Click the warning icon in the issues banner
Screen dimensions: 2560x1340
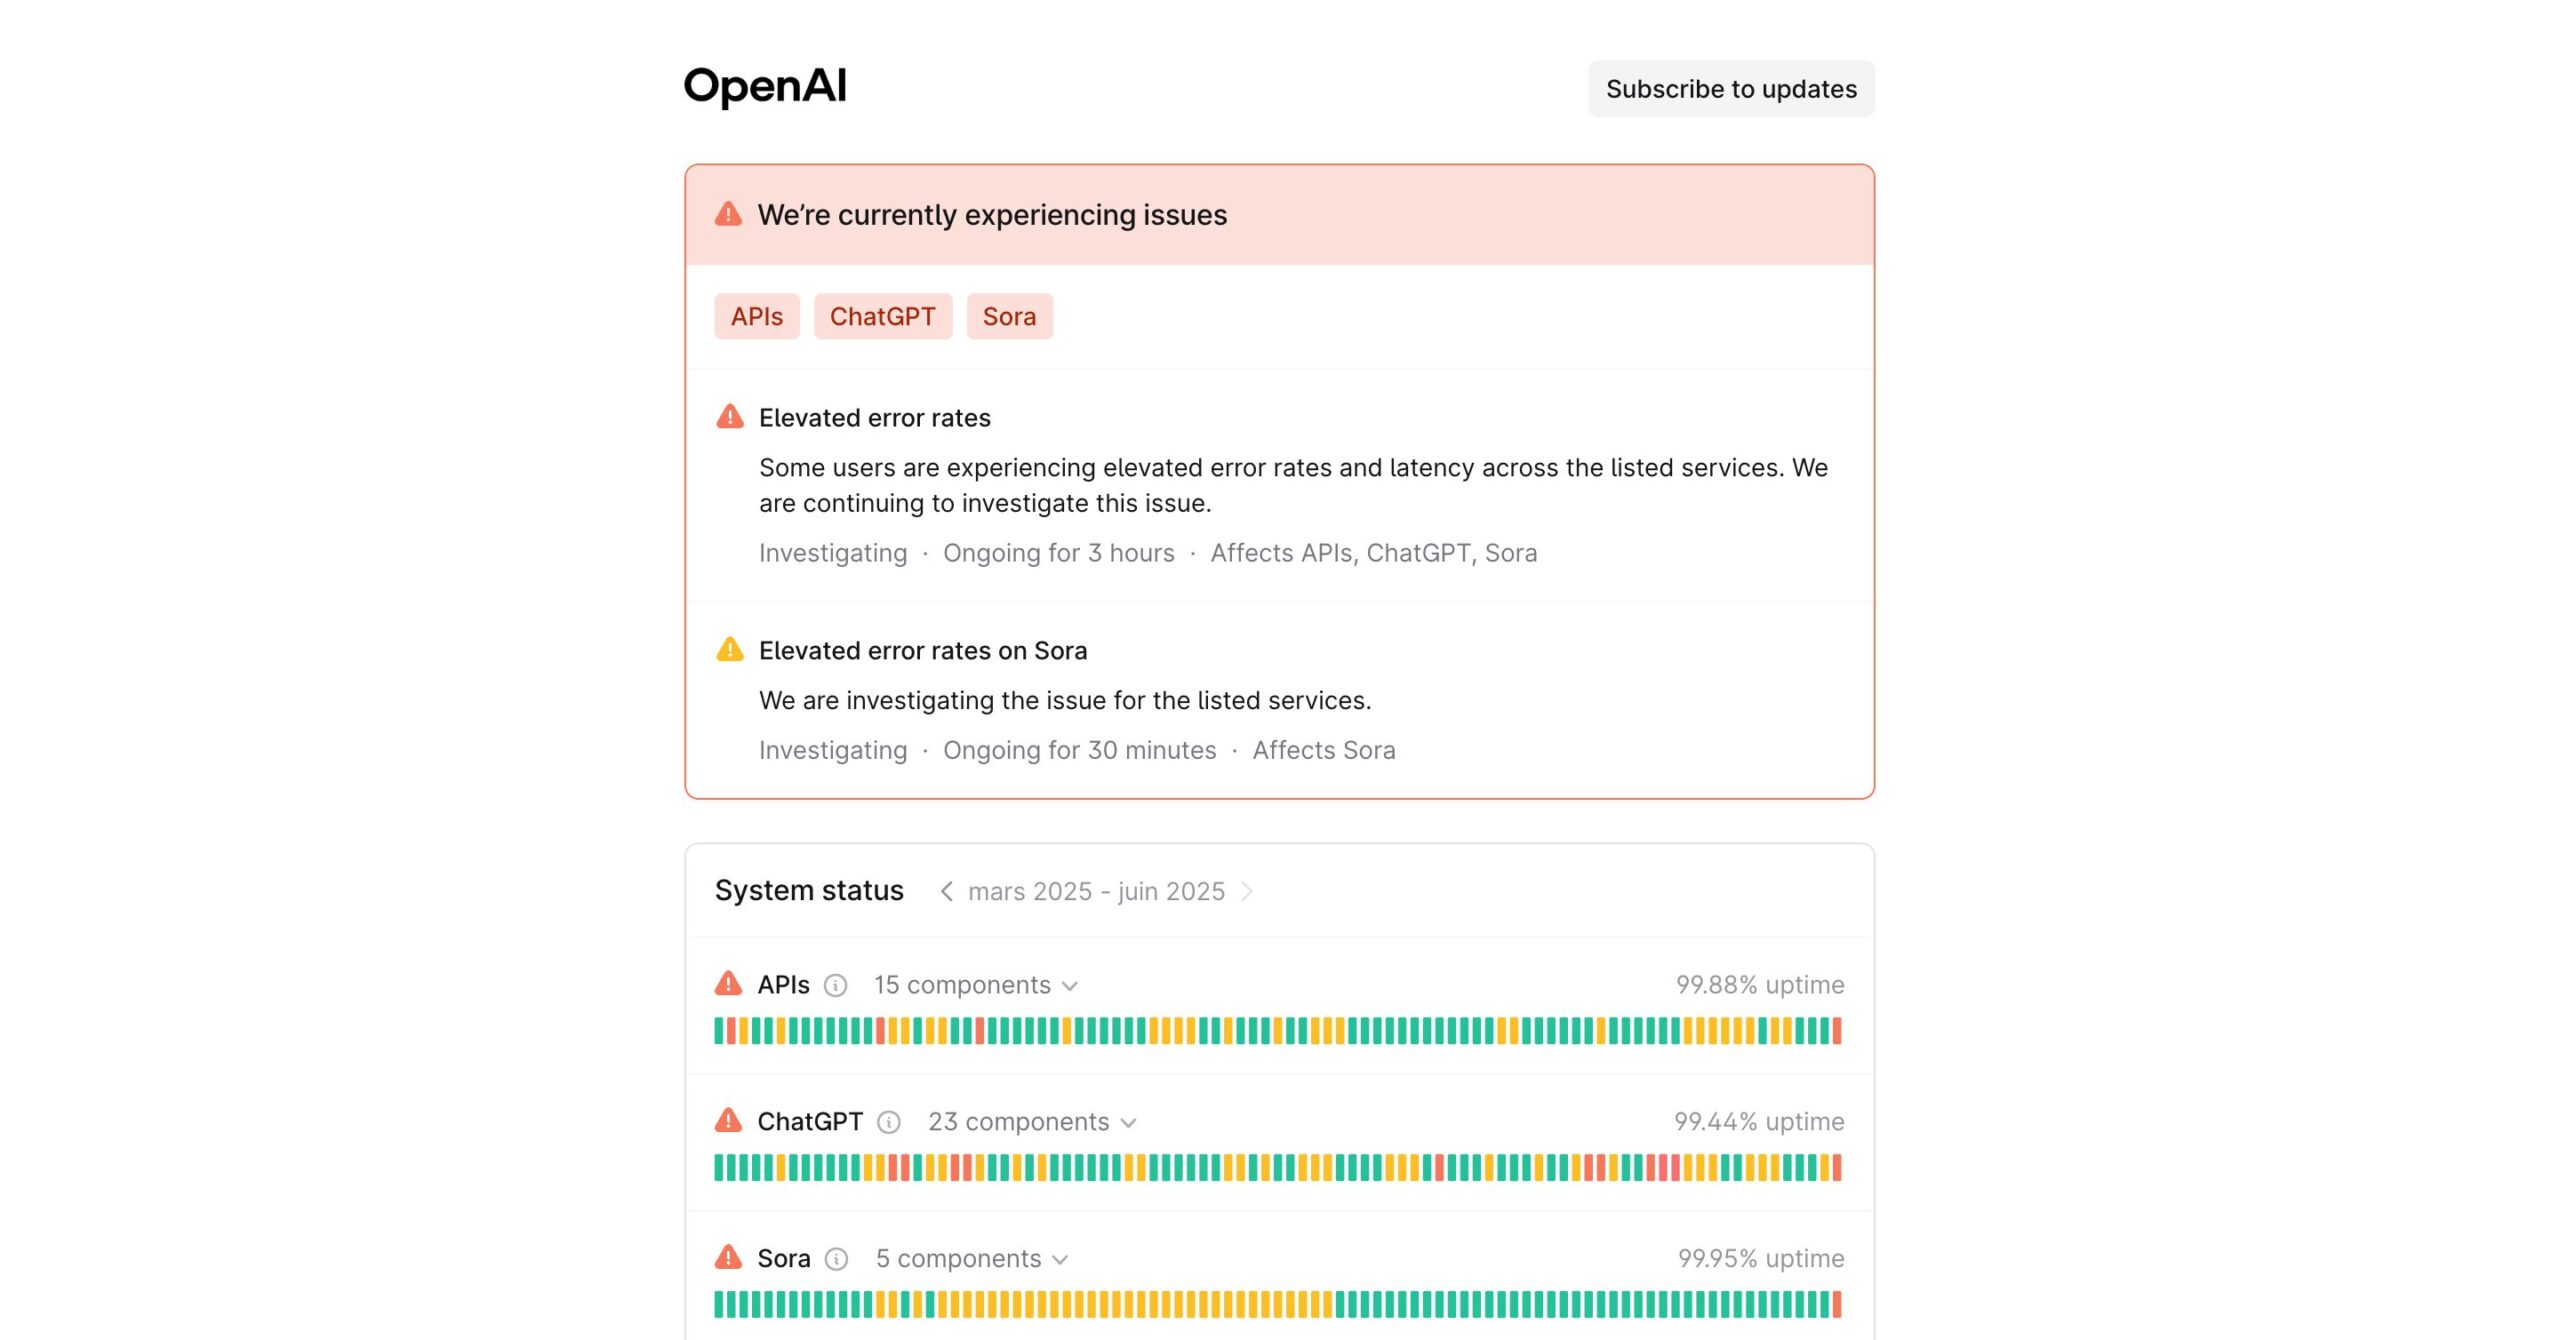tap(728, 214)
